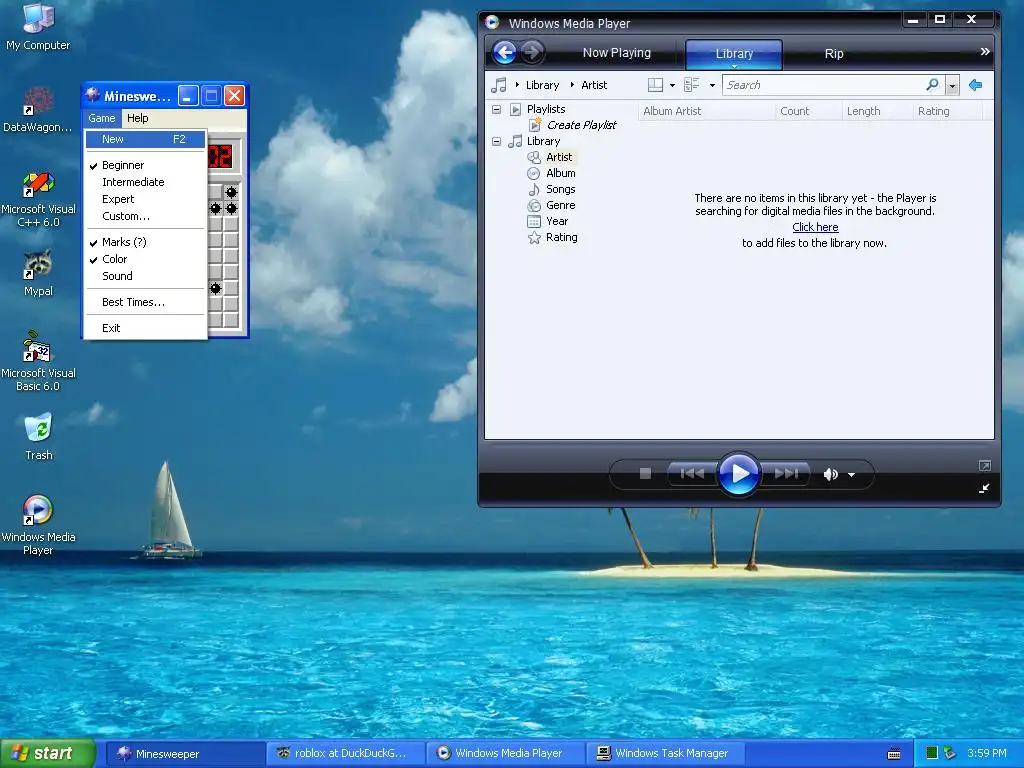This screenshot has width=1024, height=768.
Task: Select Rating in the library tree
Action: click(562, 237)
